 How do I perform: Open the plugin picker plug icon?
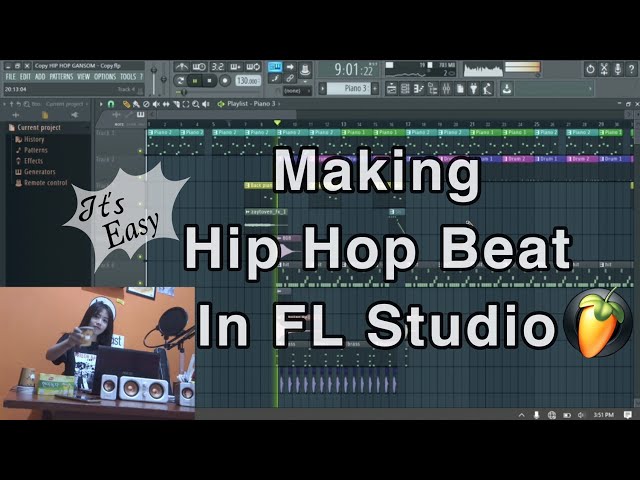pyautogui.click(x=473, y=89)
